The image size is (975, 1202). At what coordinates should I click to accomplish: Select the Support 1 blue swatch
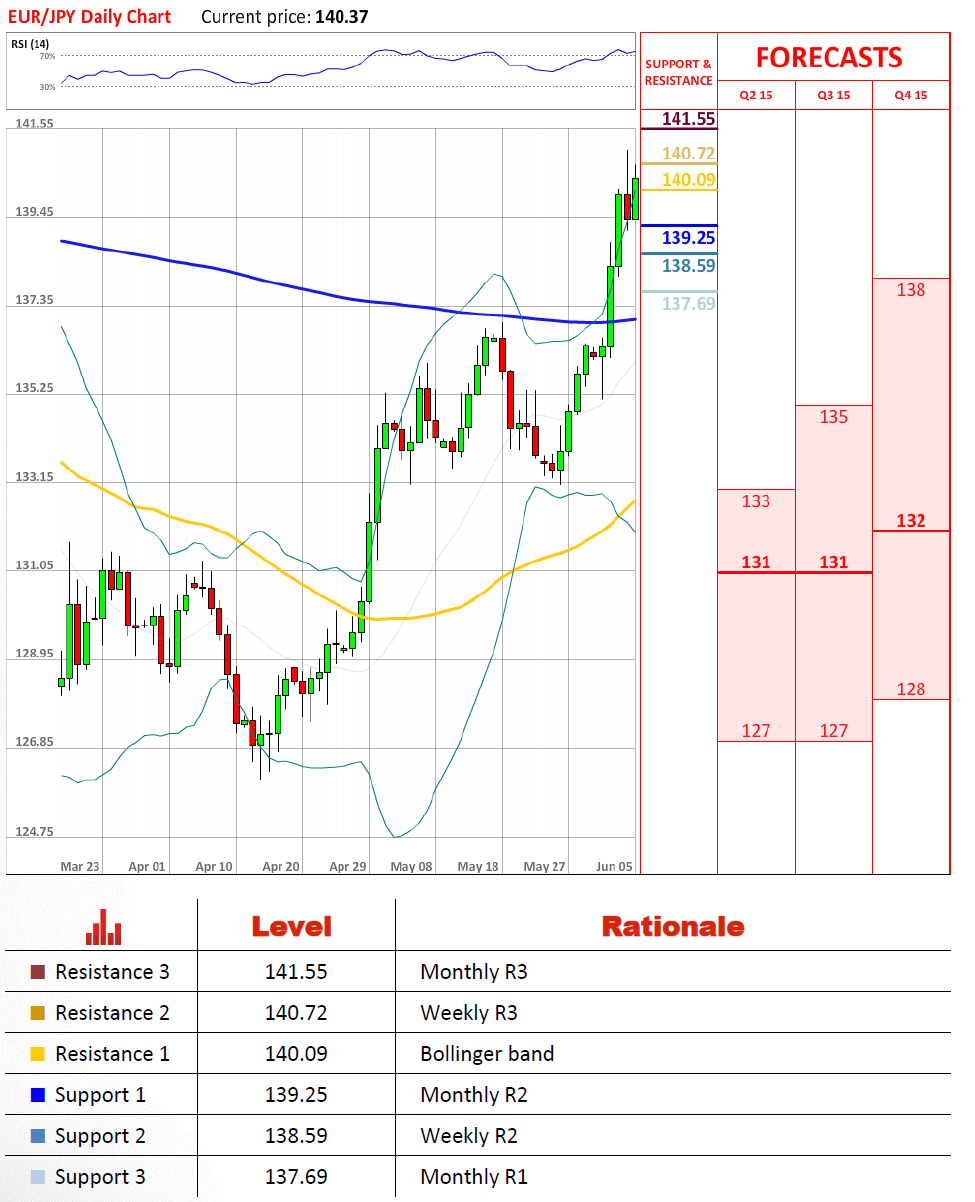click(x=38, y=1095)
